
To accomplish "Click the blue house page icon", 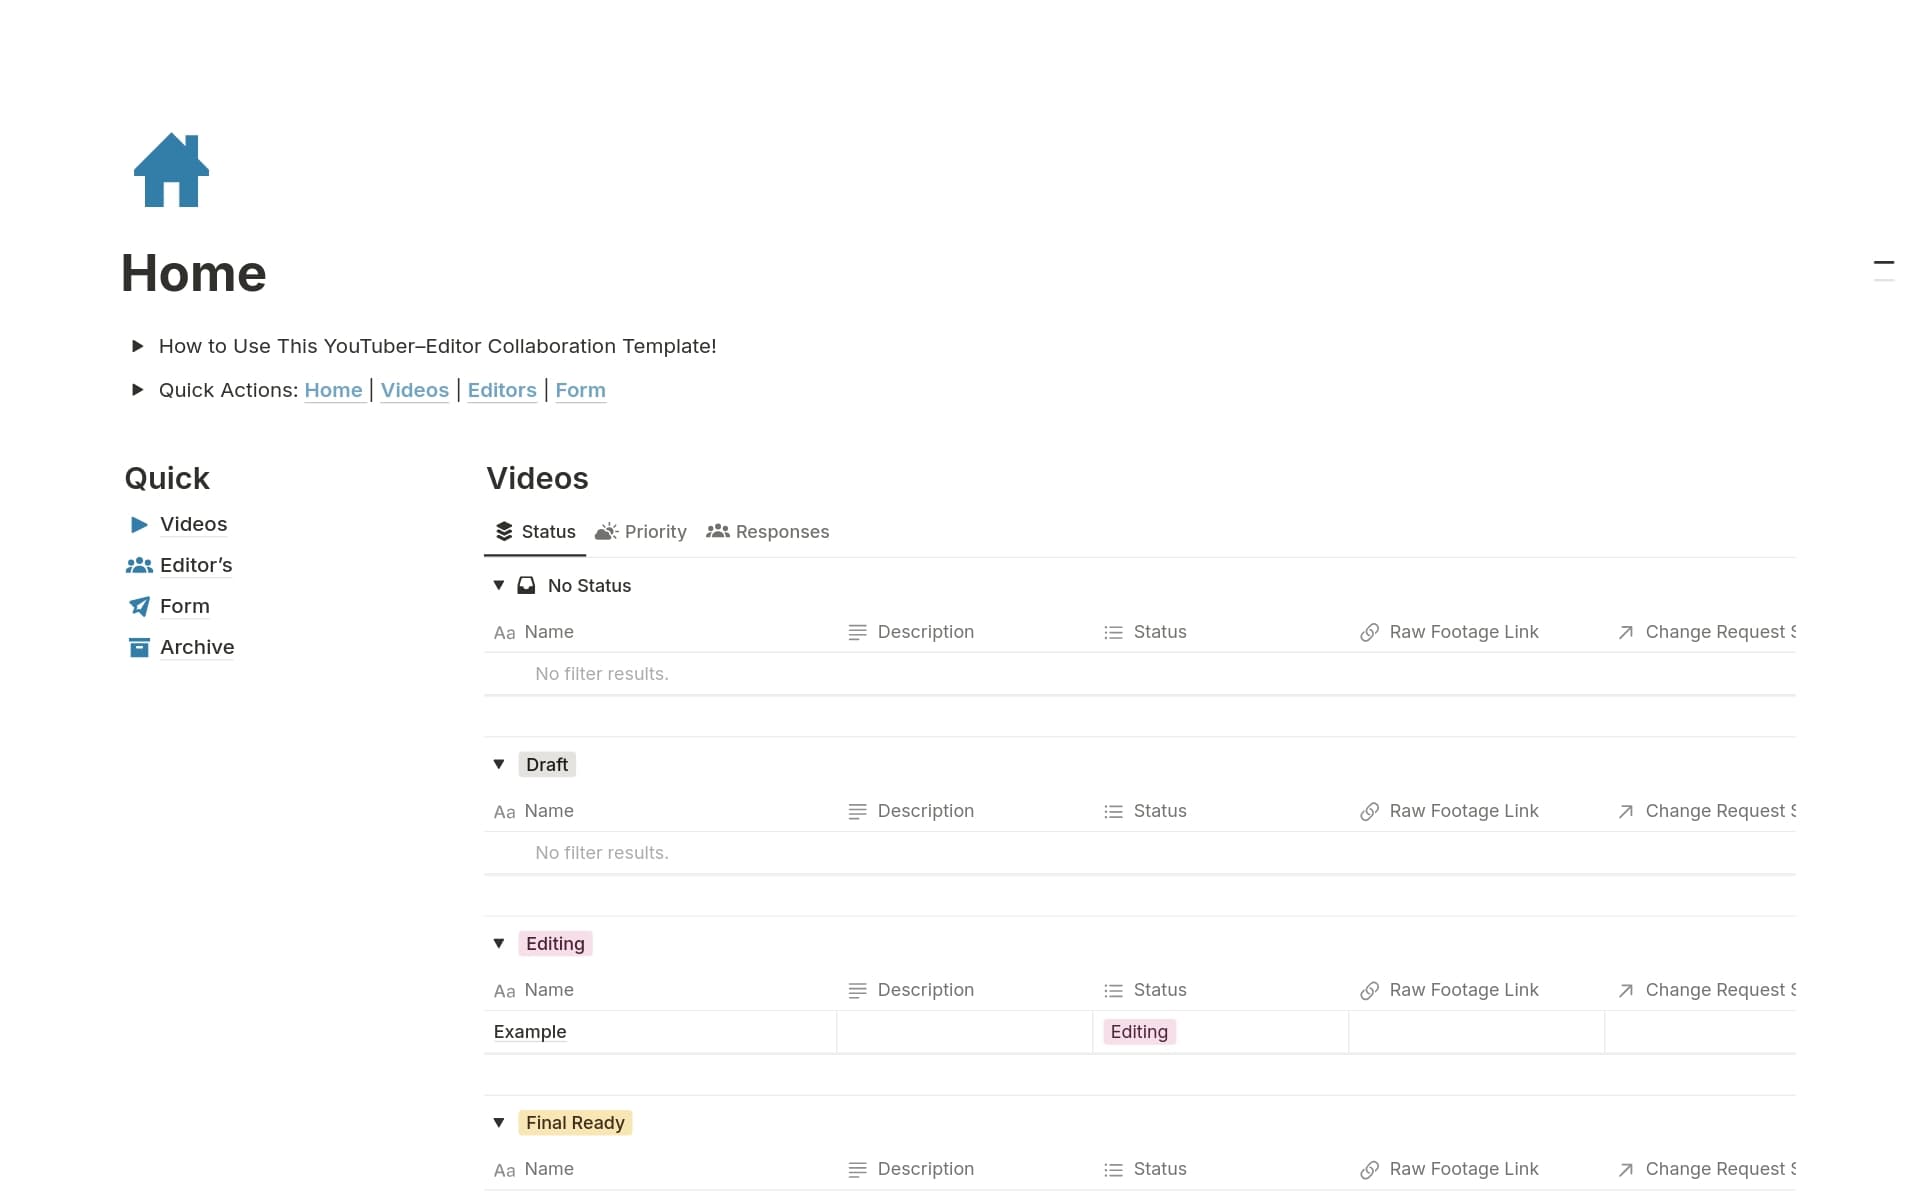I will [171, 170].
